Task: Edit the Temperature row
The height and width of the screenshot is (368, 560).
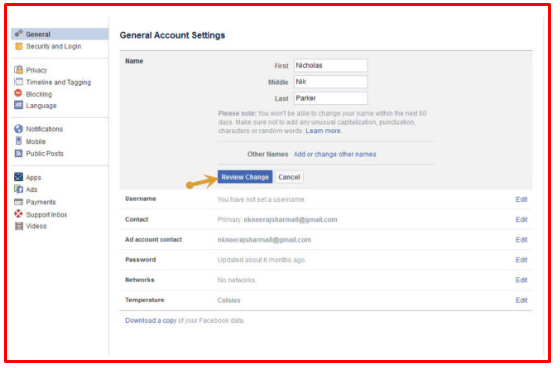Action: click(x=521, y=300)
